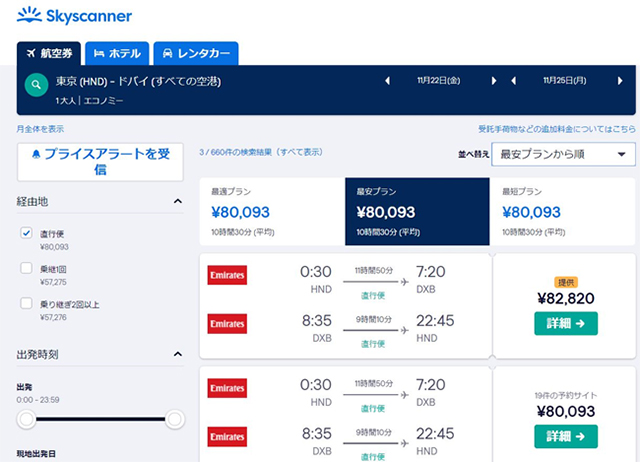
Task: Collapse the 出発時刻 filter section
Action: point(178,354)
